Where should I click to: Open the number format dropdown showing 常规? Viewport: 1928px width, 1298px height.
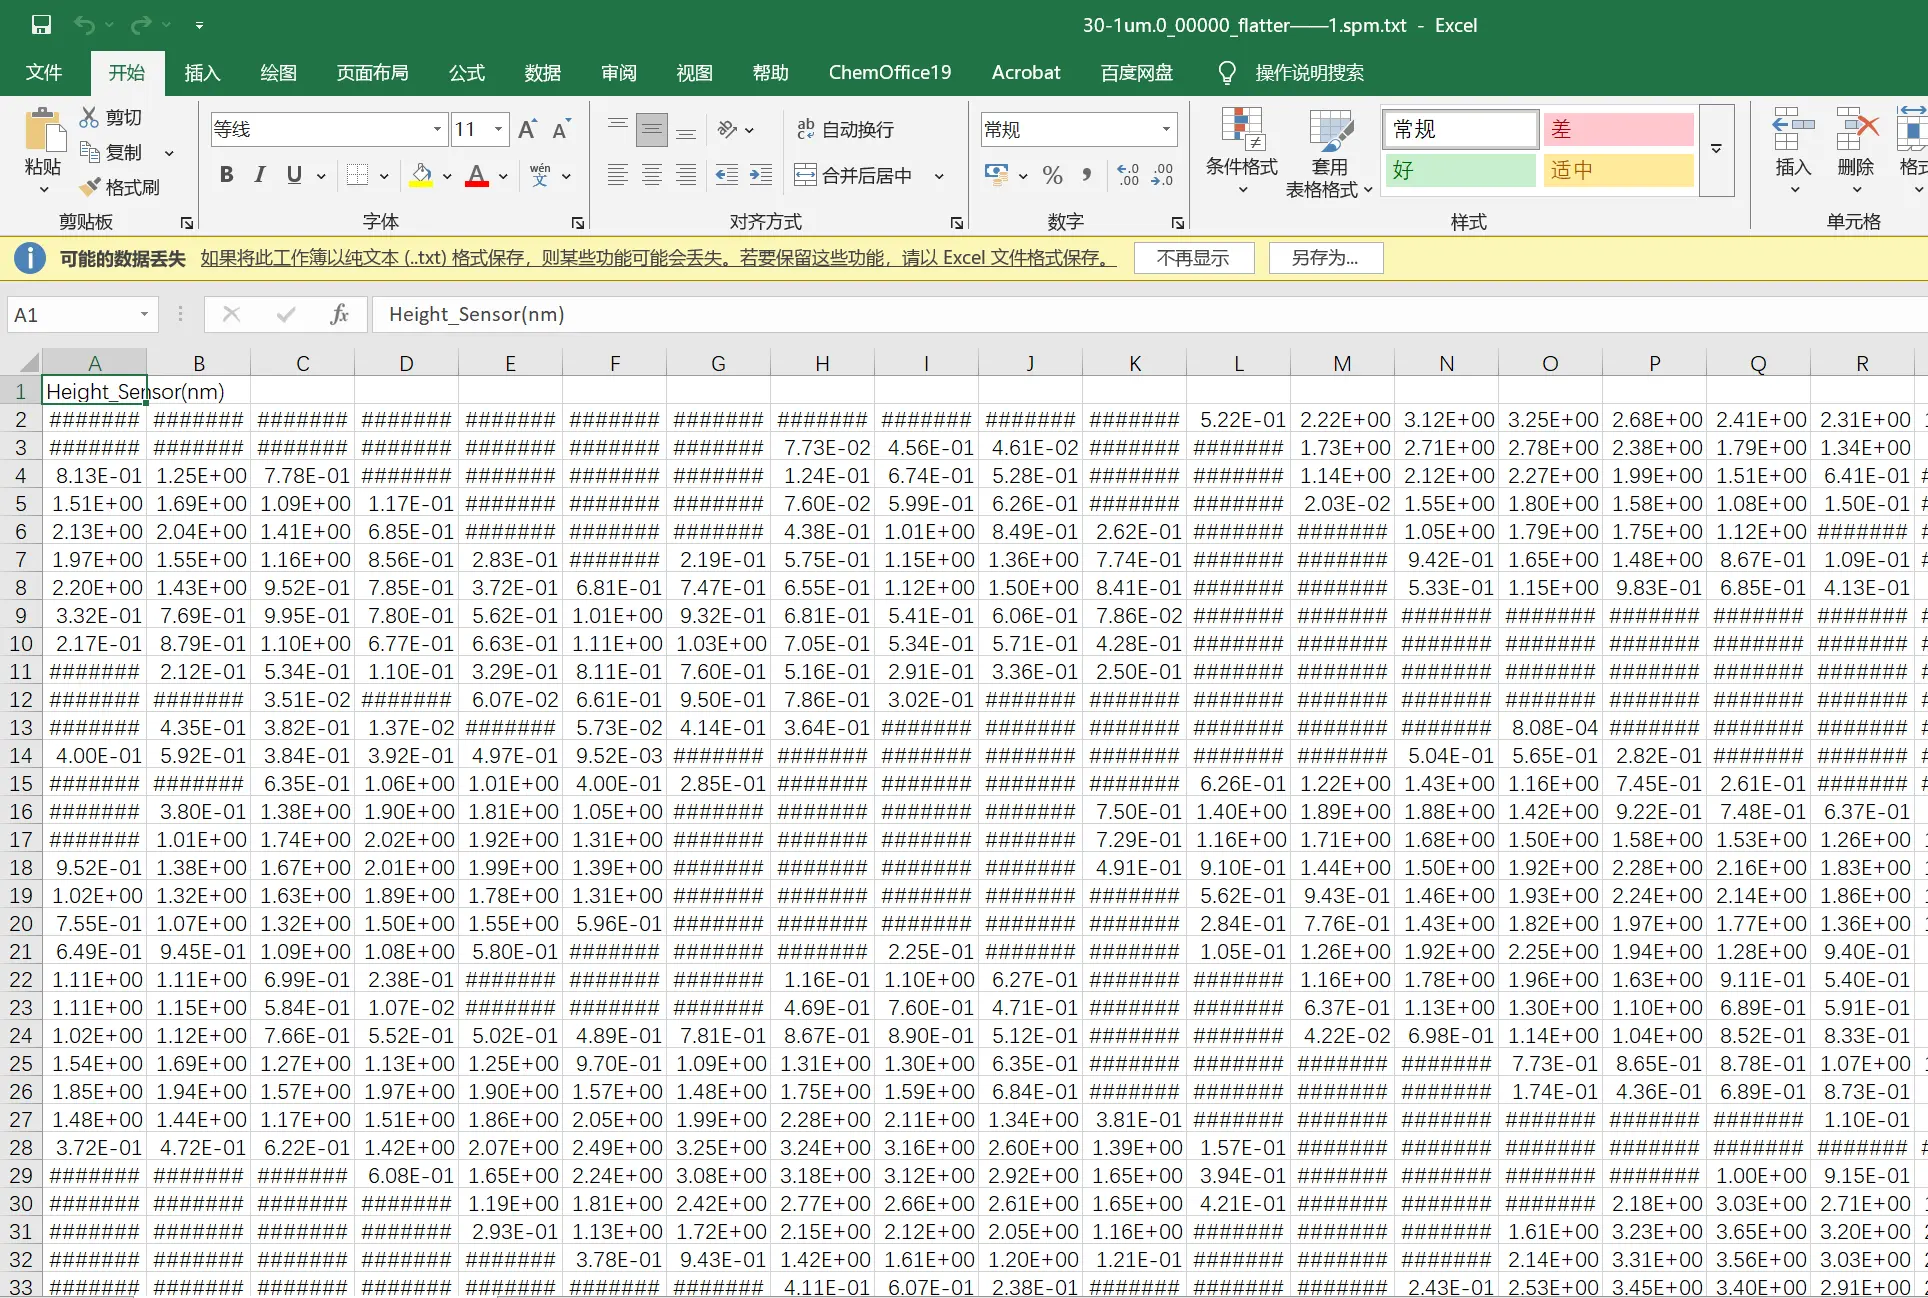click(1166, 129)
